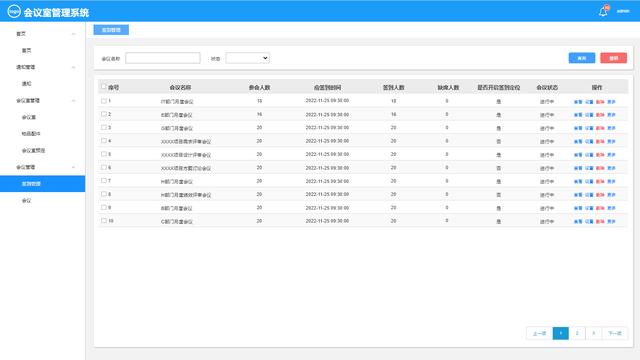Go to the next page with 下一页
Viewport: 640px width, 360px height.
point(615,333)
